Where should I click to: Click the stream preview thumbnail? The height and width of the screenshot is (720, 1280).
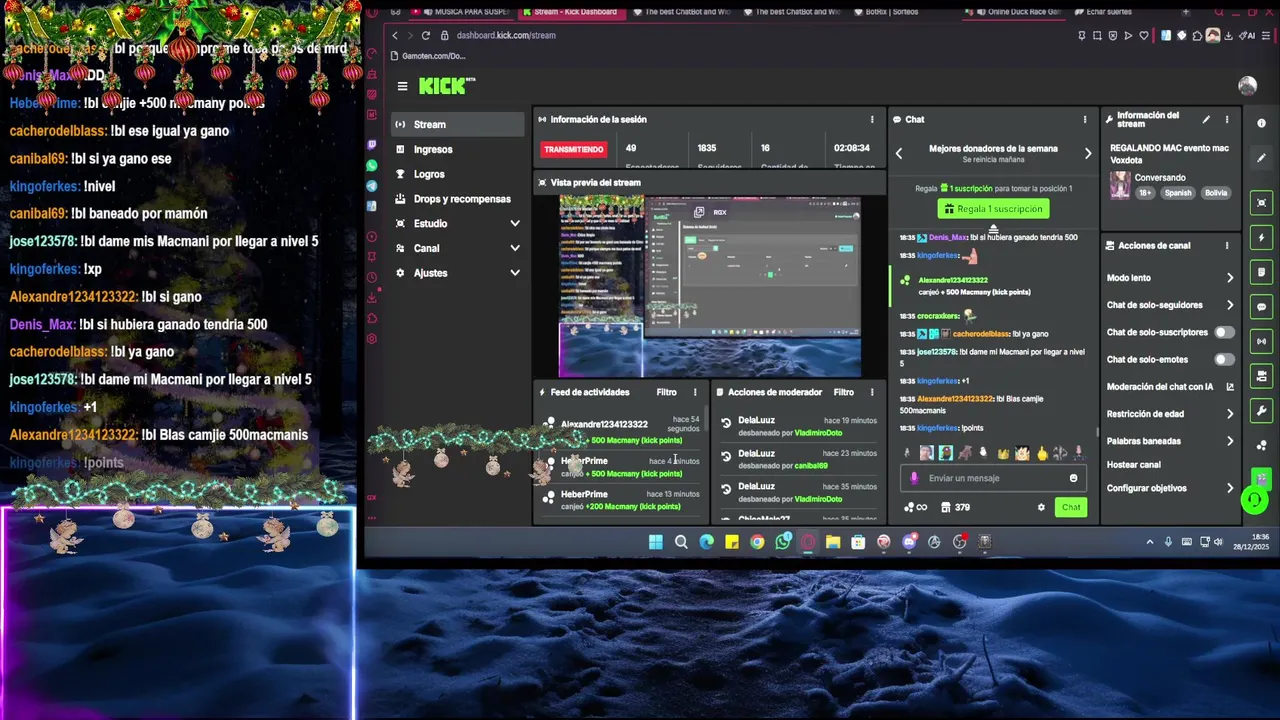pos(709,286)
